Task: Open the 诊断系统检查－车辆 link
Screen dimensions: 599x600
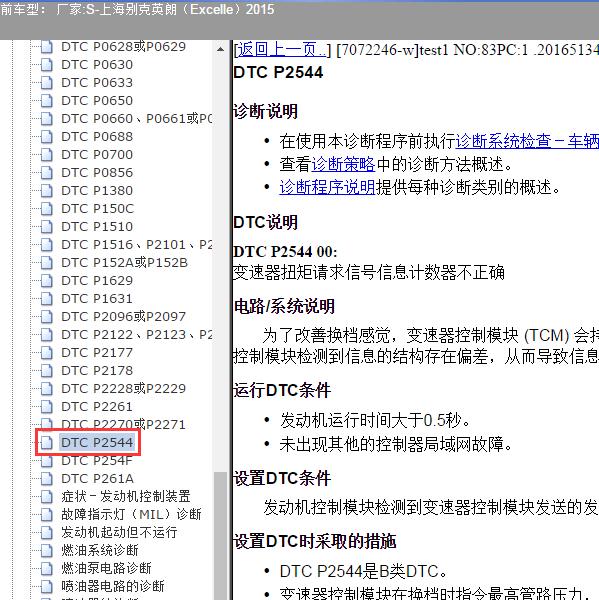Action: coord(527,141)
